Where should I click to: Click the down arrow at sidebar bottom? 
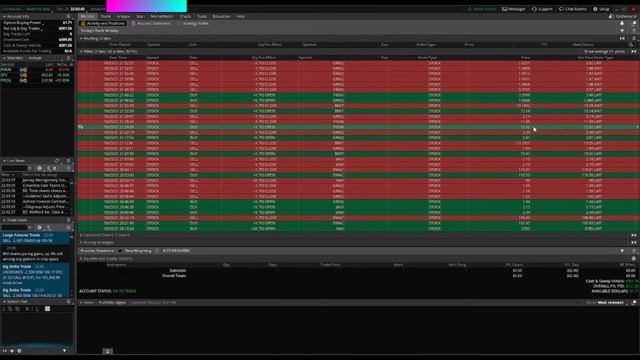[x=64, y=351]
